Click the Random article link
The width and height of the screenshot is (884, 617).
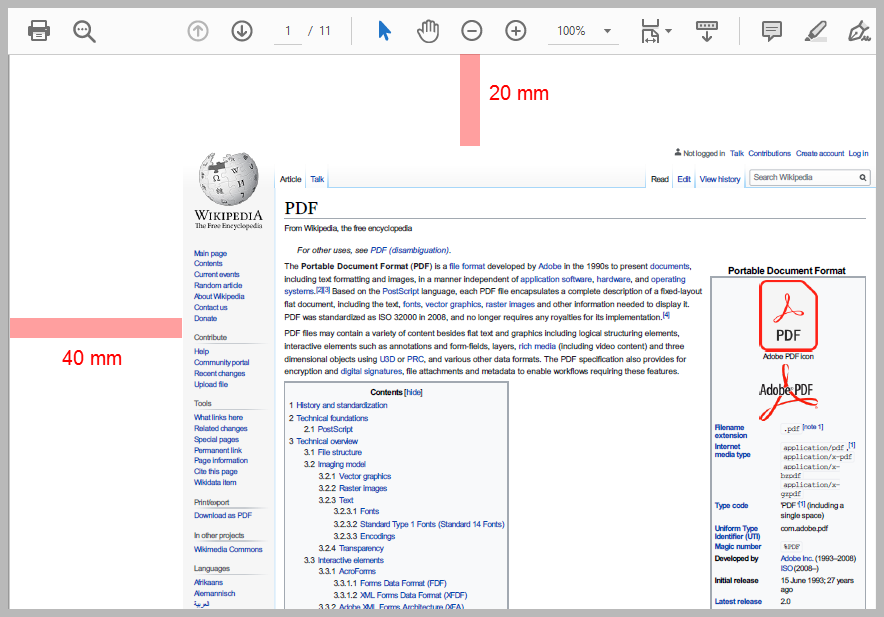218,285
